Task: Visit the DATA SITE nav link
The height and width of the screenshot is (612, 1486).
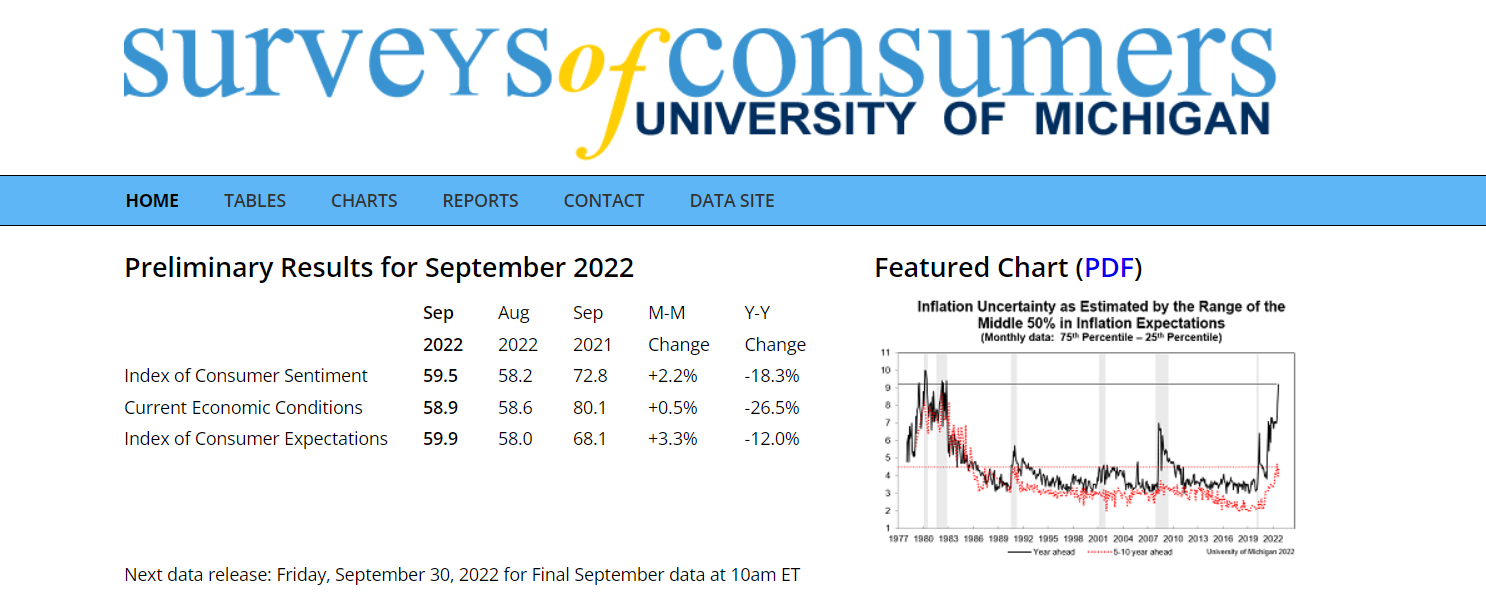Action: point(732,201)
